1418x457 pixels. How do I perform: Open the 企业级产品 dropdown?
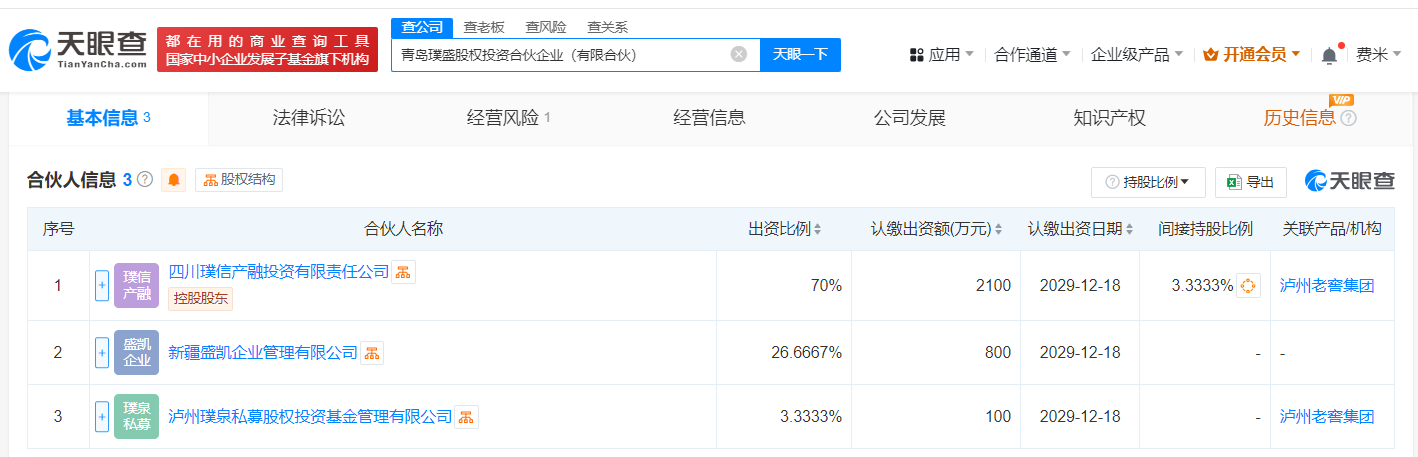click(1137, 55)
